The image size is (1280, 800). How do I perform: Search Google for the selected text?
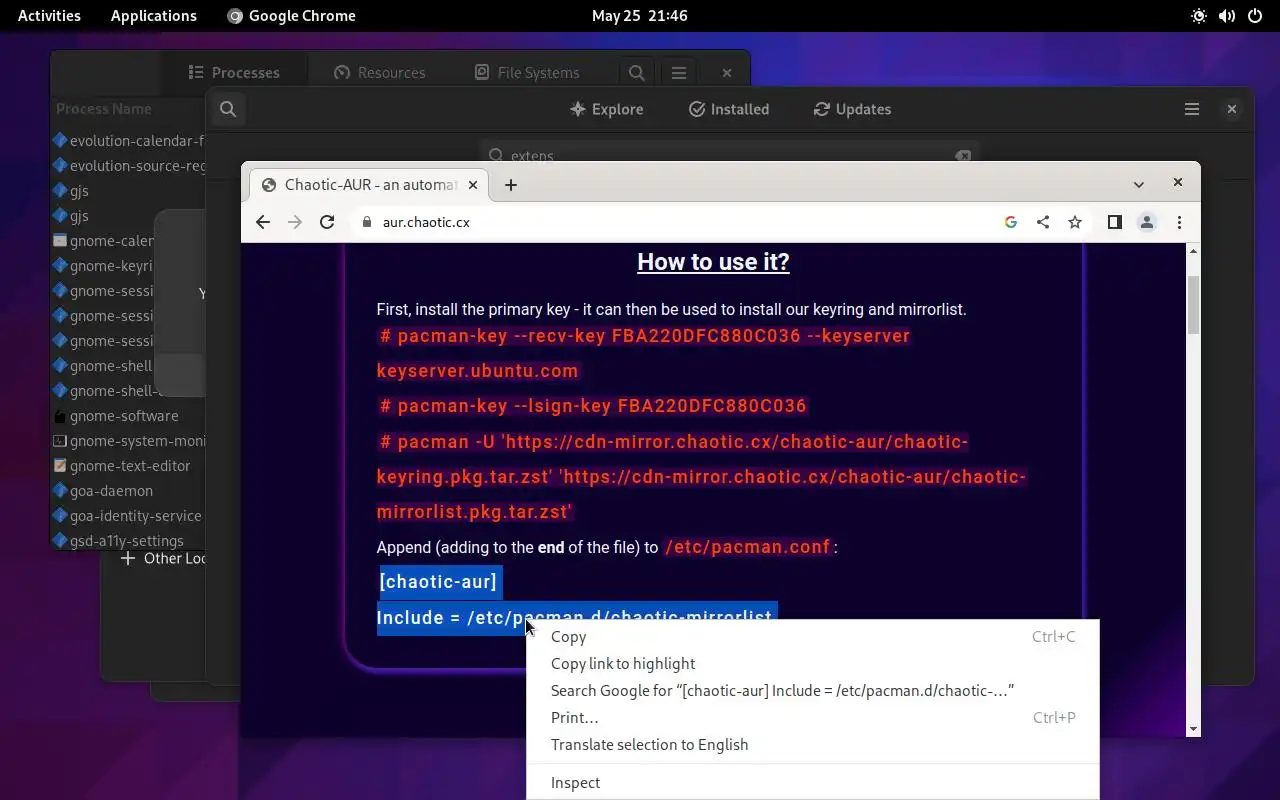(x=812, y=691)
